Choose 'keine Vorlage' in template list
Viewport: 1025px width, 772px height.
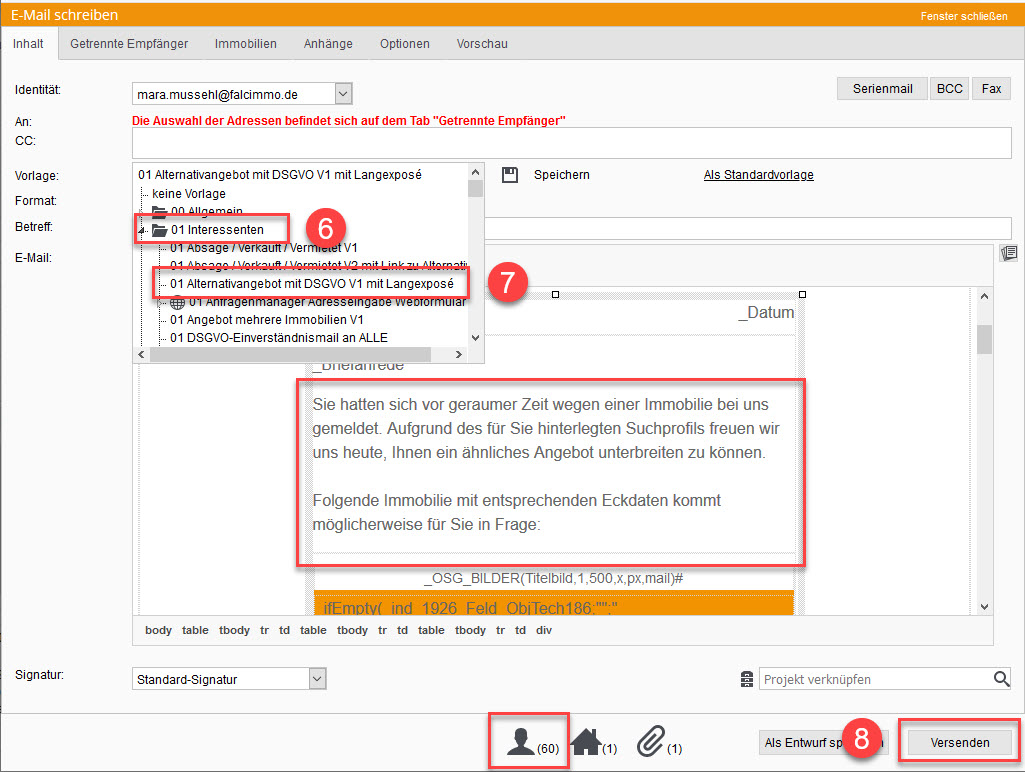tap(188, 193)
